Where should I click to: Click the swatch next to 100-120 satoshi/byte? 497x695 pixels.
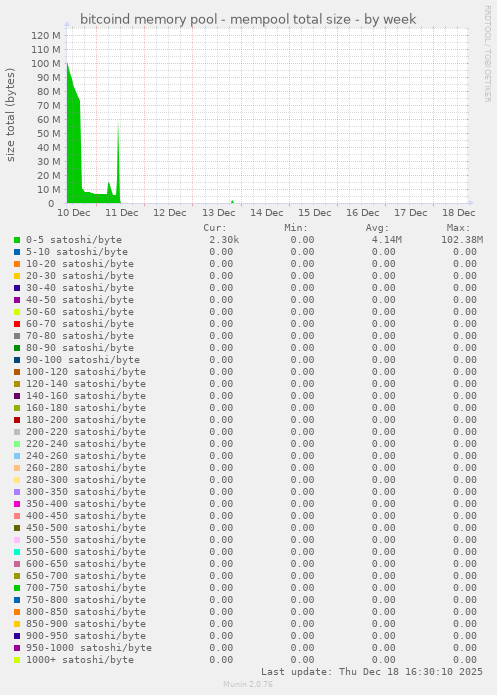17,371
